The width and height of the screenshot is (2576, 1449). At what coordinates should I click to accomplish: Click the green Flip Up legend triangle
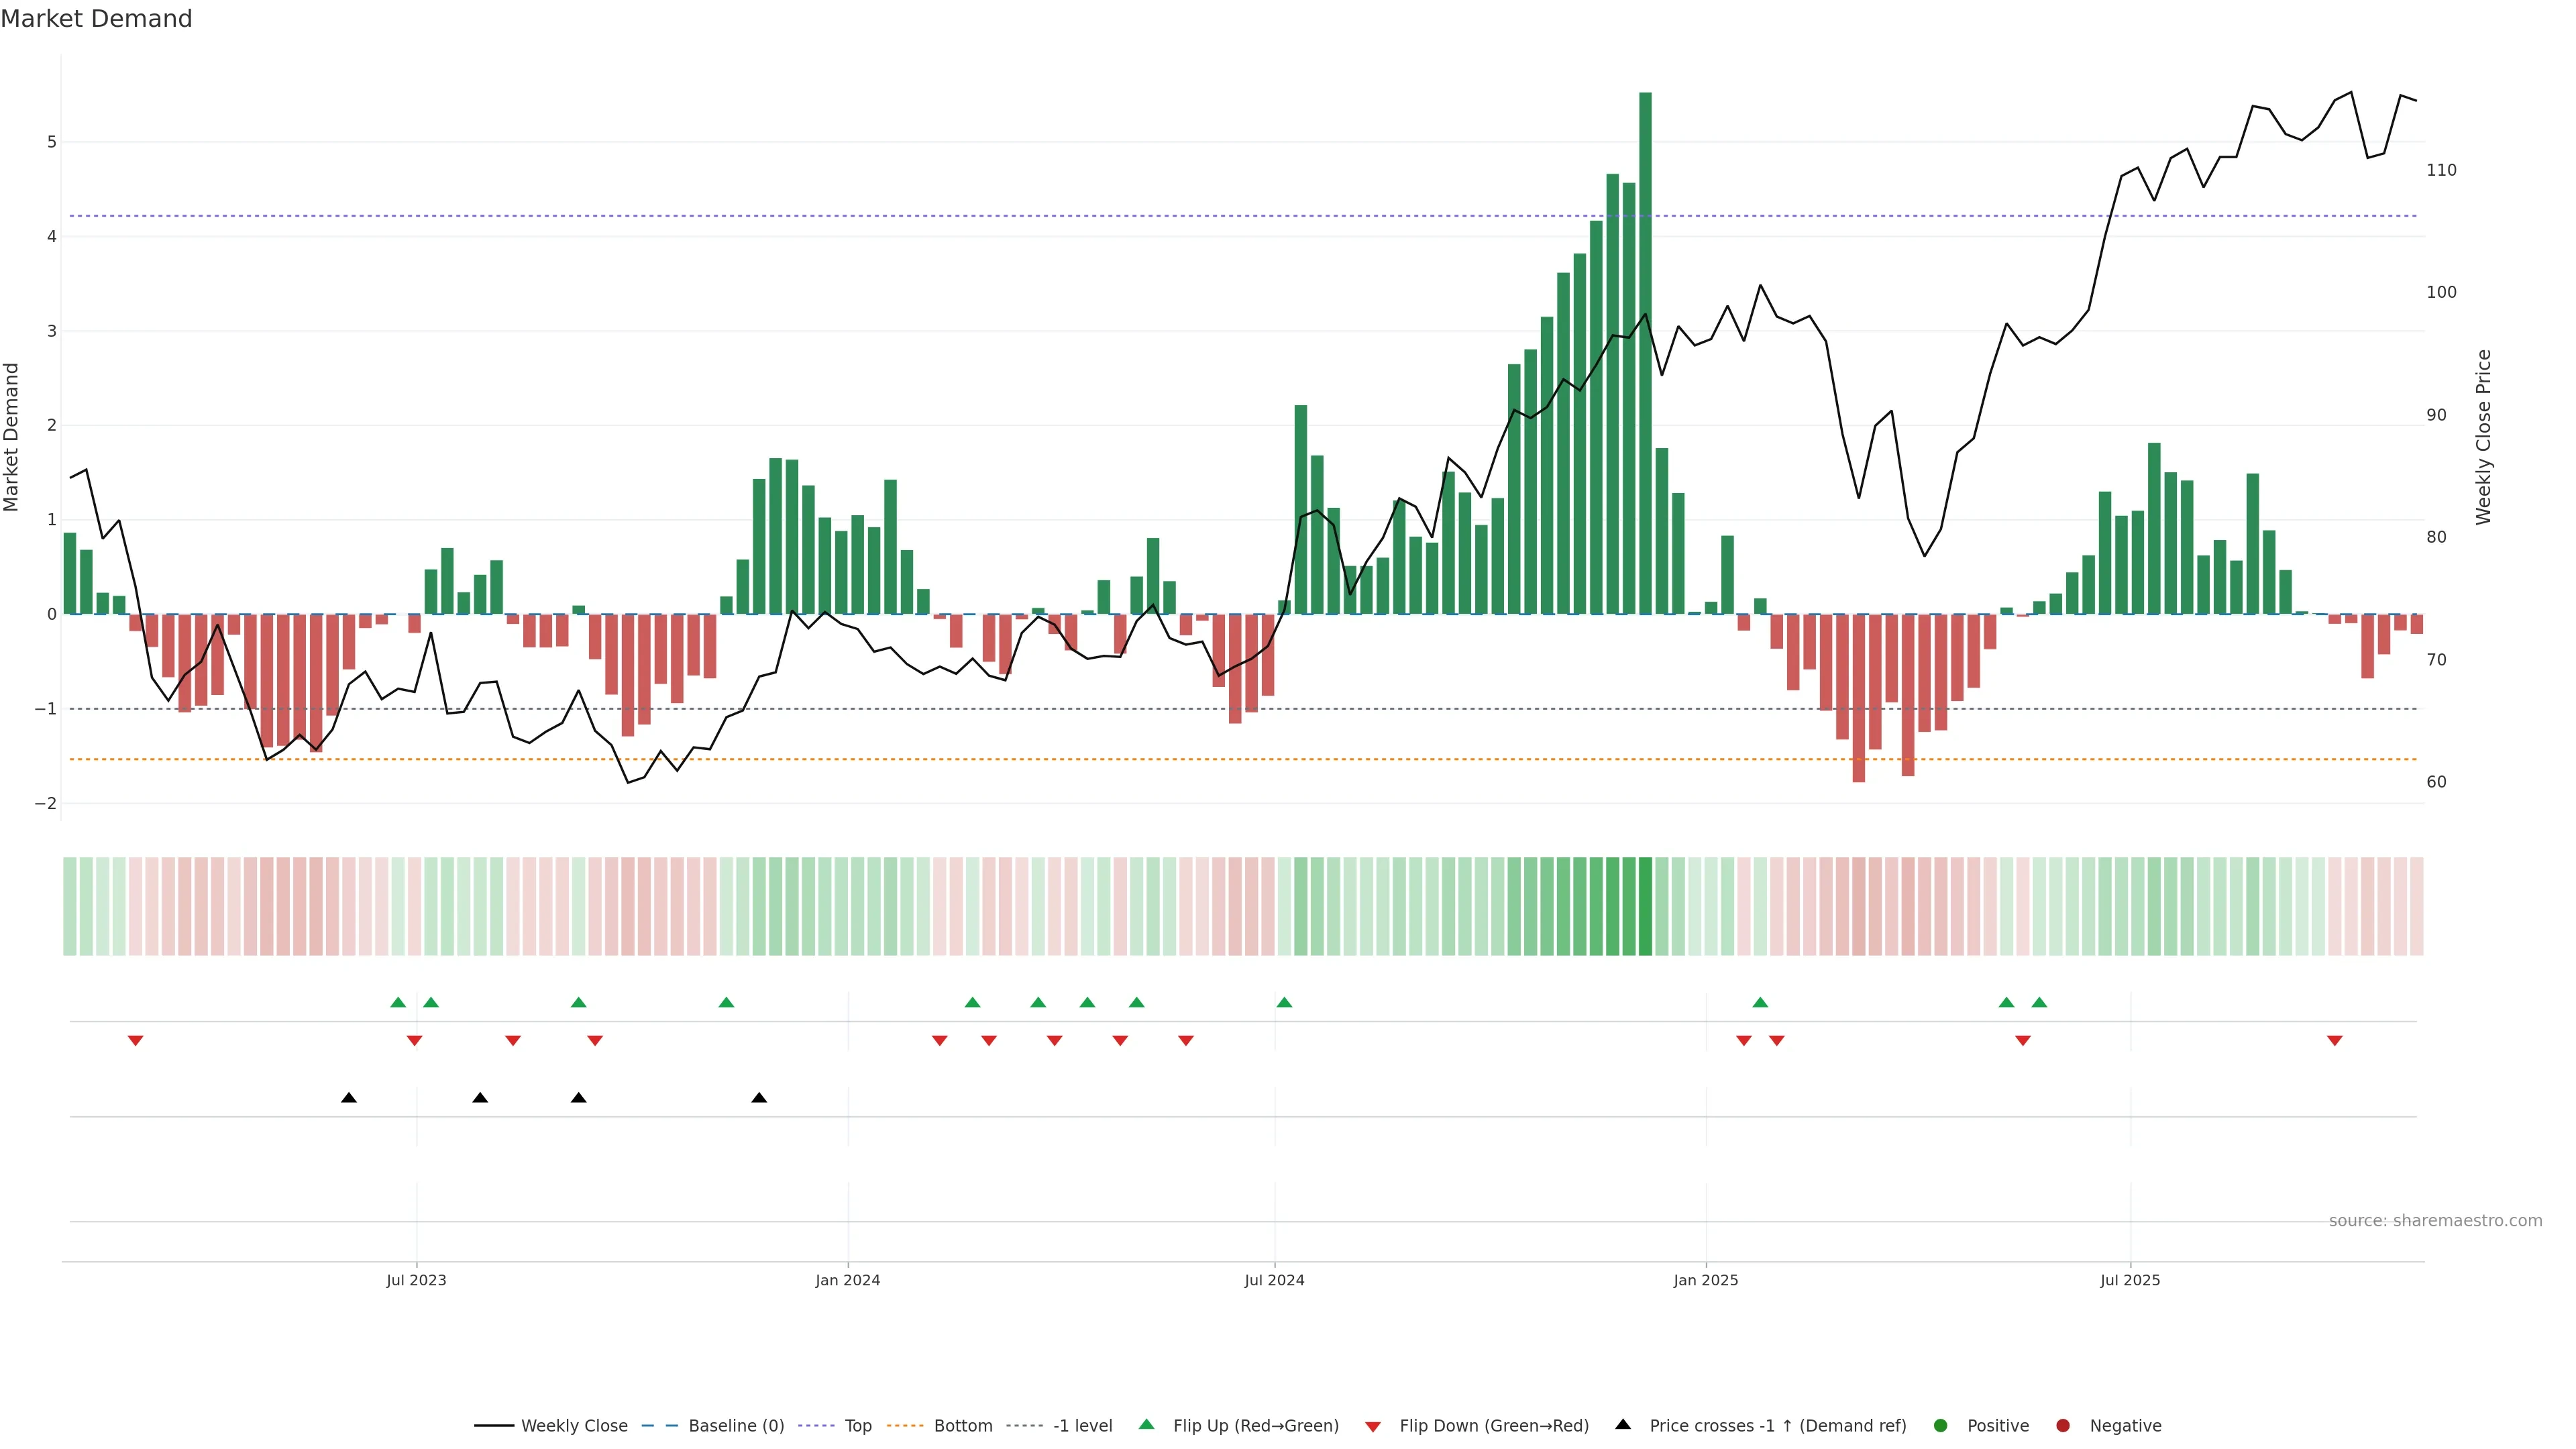(x=1146, y=1424)
